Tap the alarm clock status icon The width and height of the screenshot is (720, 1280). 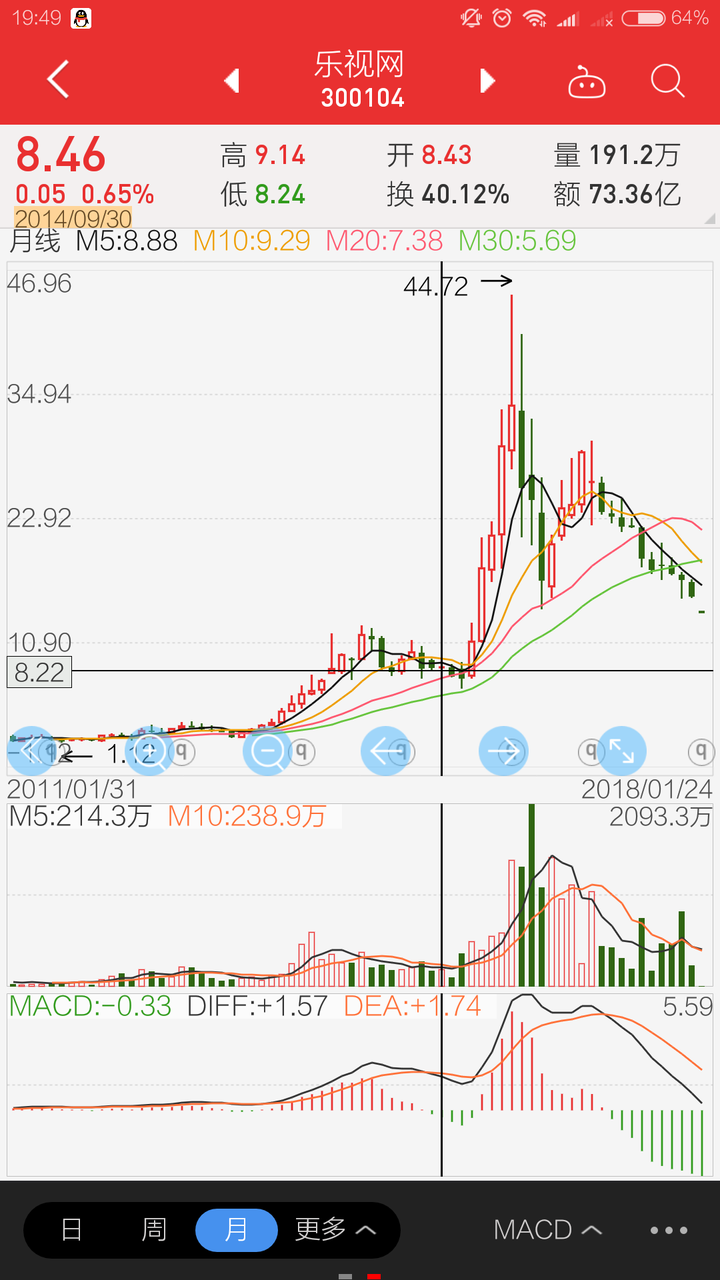coord(502,18)
